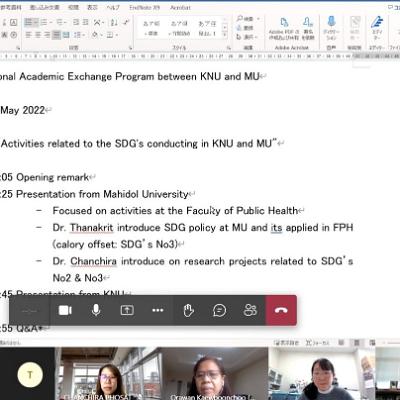Align text left
Screen dimensions: 400x400
[28, 35]
